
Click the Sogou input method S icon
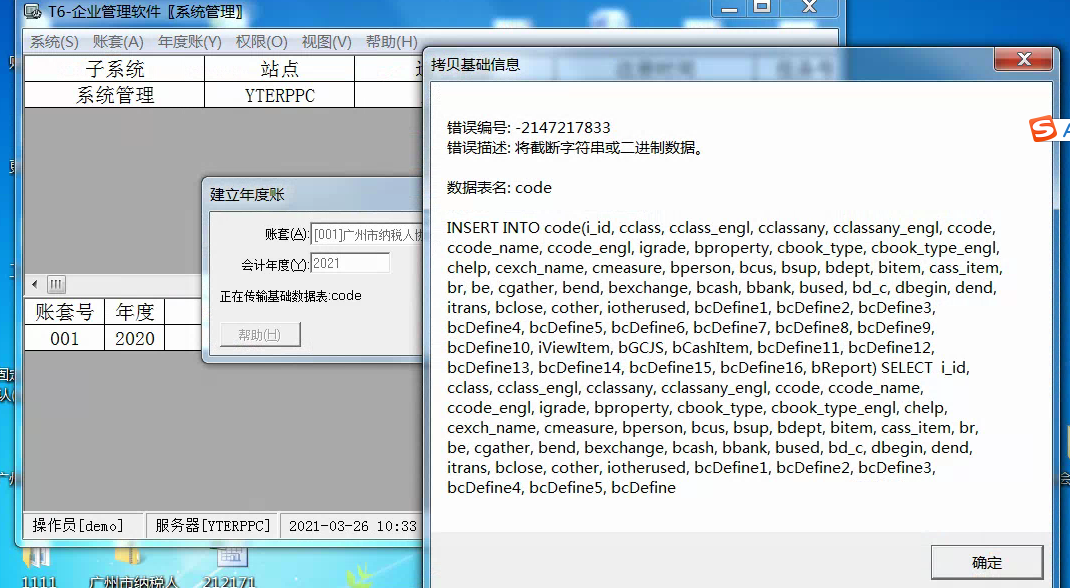[1043, 129]
